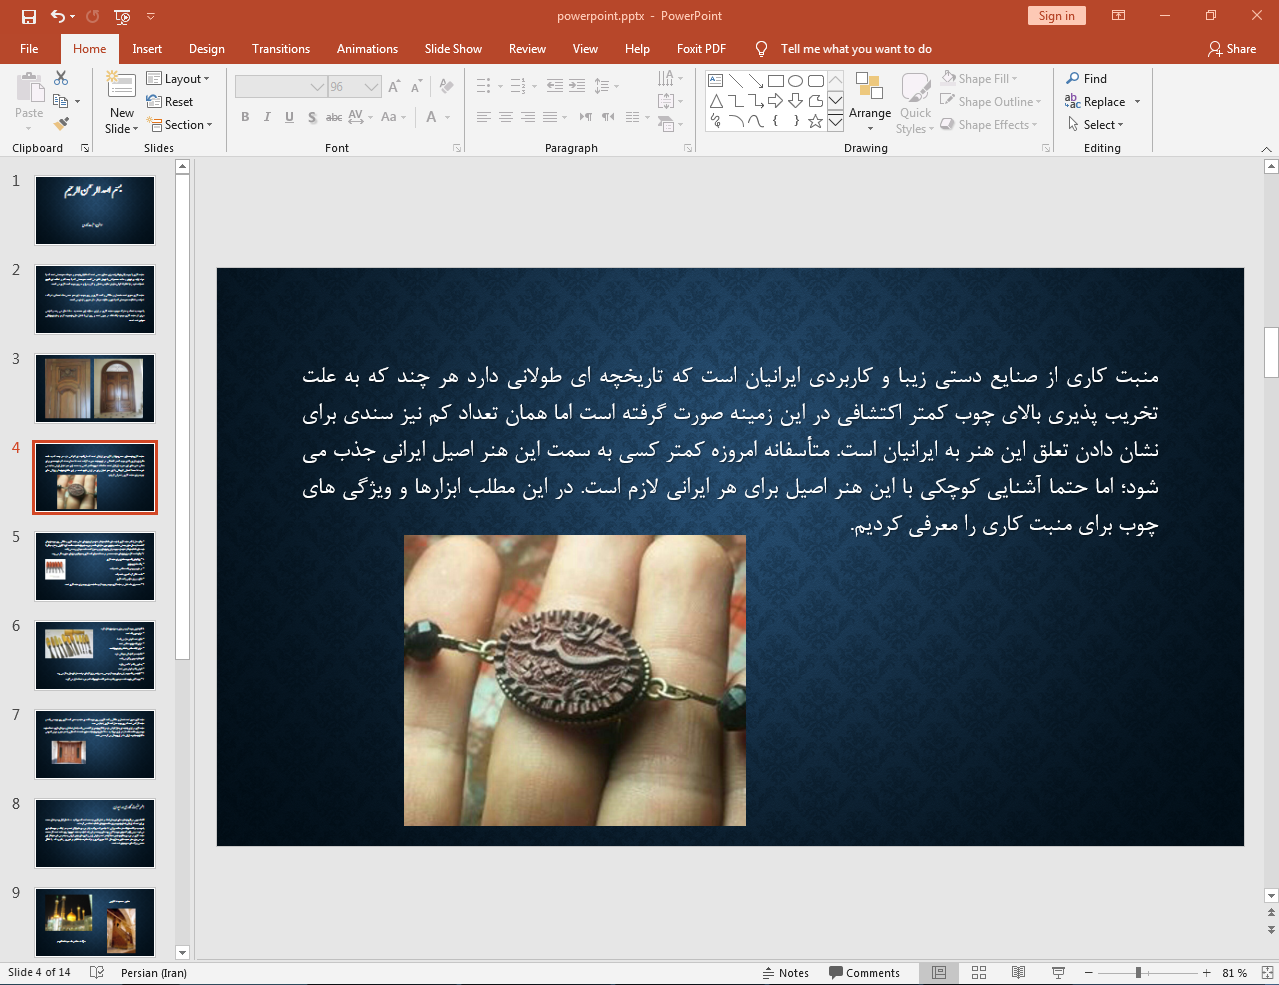Select the text box shape icon
This screenshot has width=1279, height=985.
tap(716, 81)
